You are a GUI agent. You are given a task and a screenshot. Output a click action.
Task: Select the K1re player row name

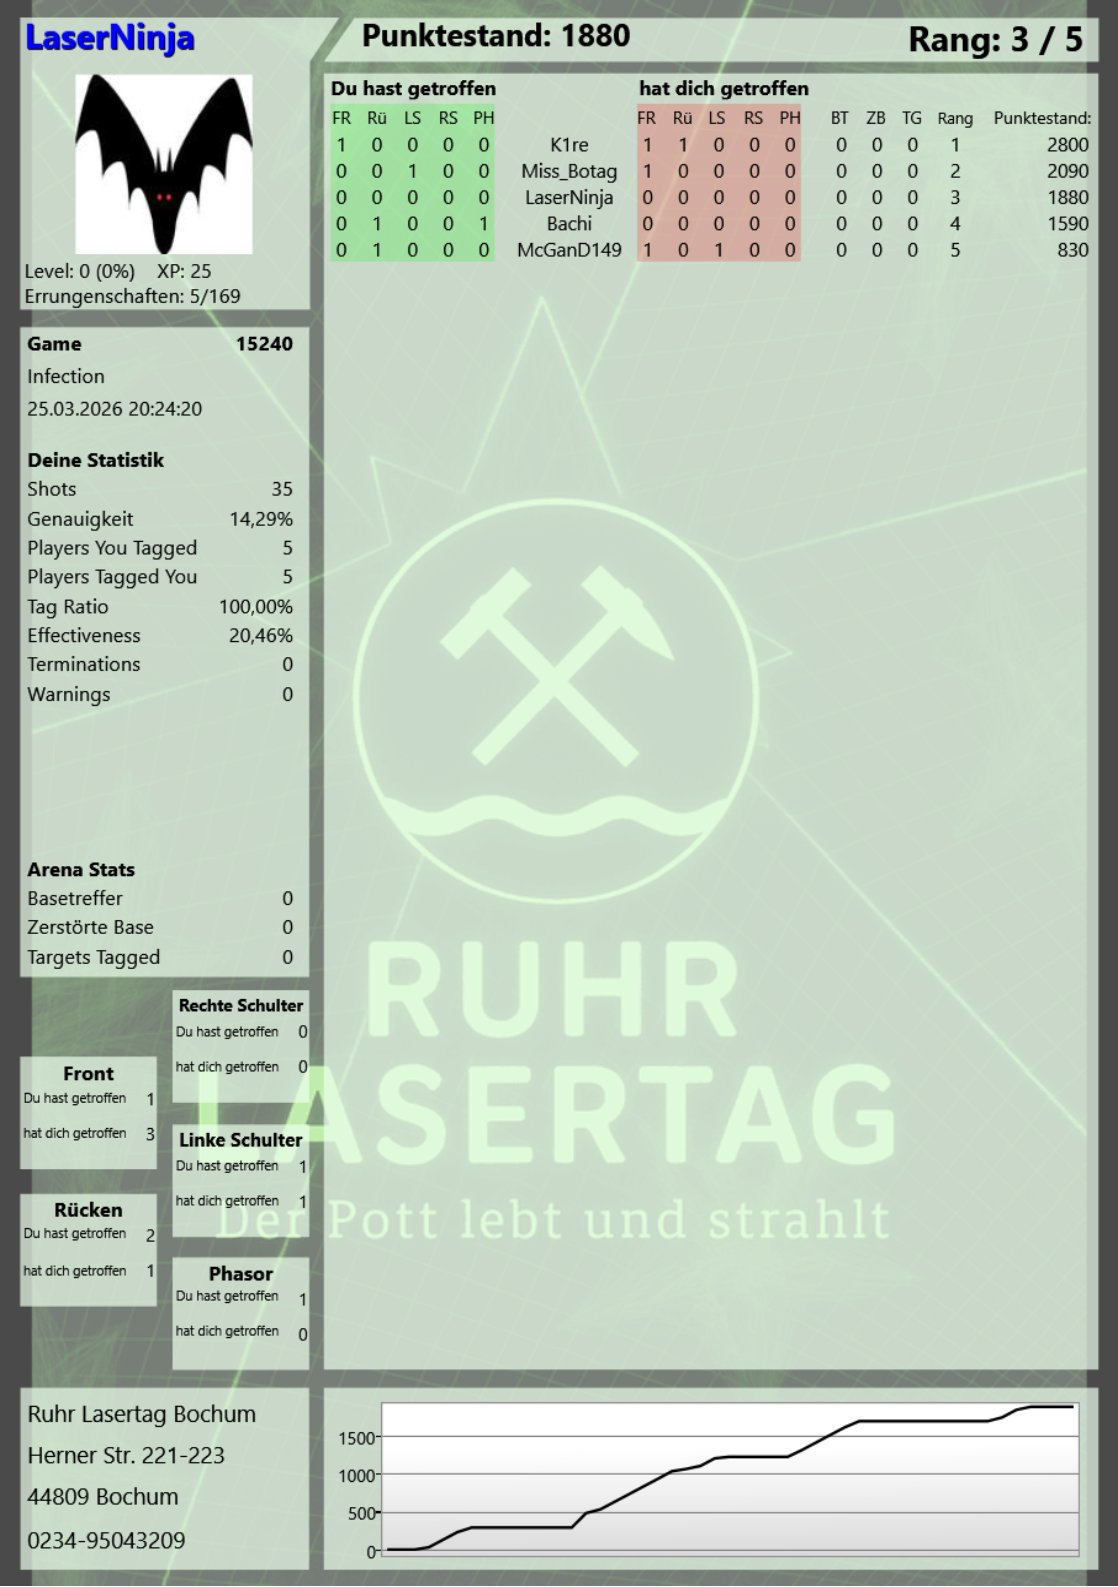569,145
